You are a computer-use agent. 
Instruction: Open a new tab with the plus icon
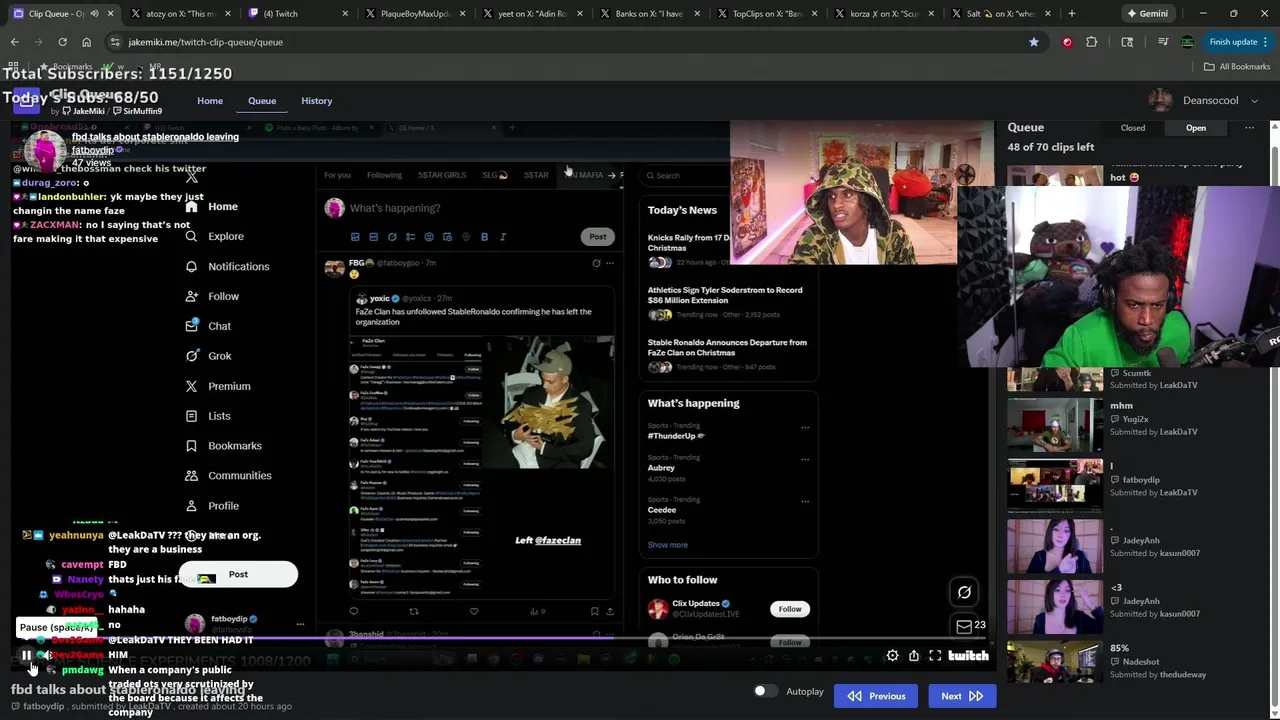(1071, 14)
